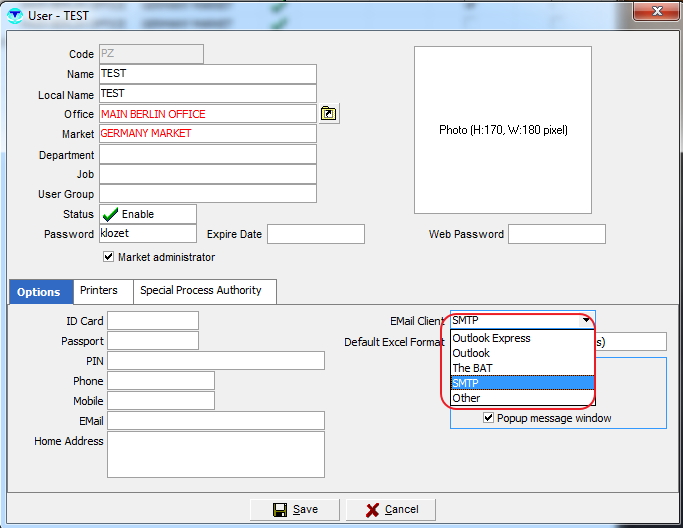Click the Cancel button
Screen dimensions: 683x528
pos(390,509)
